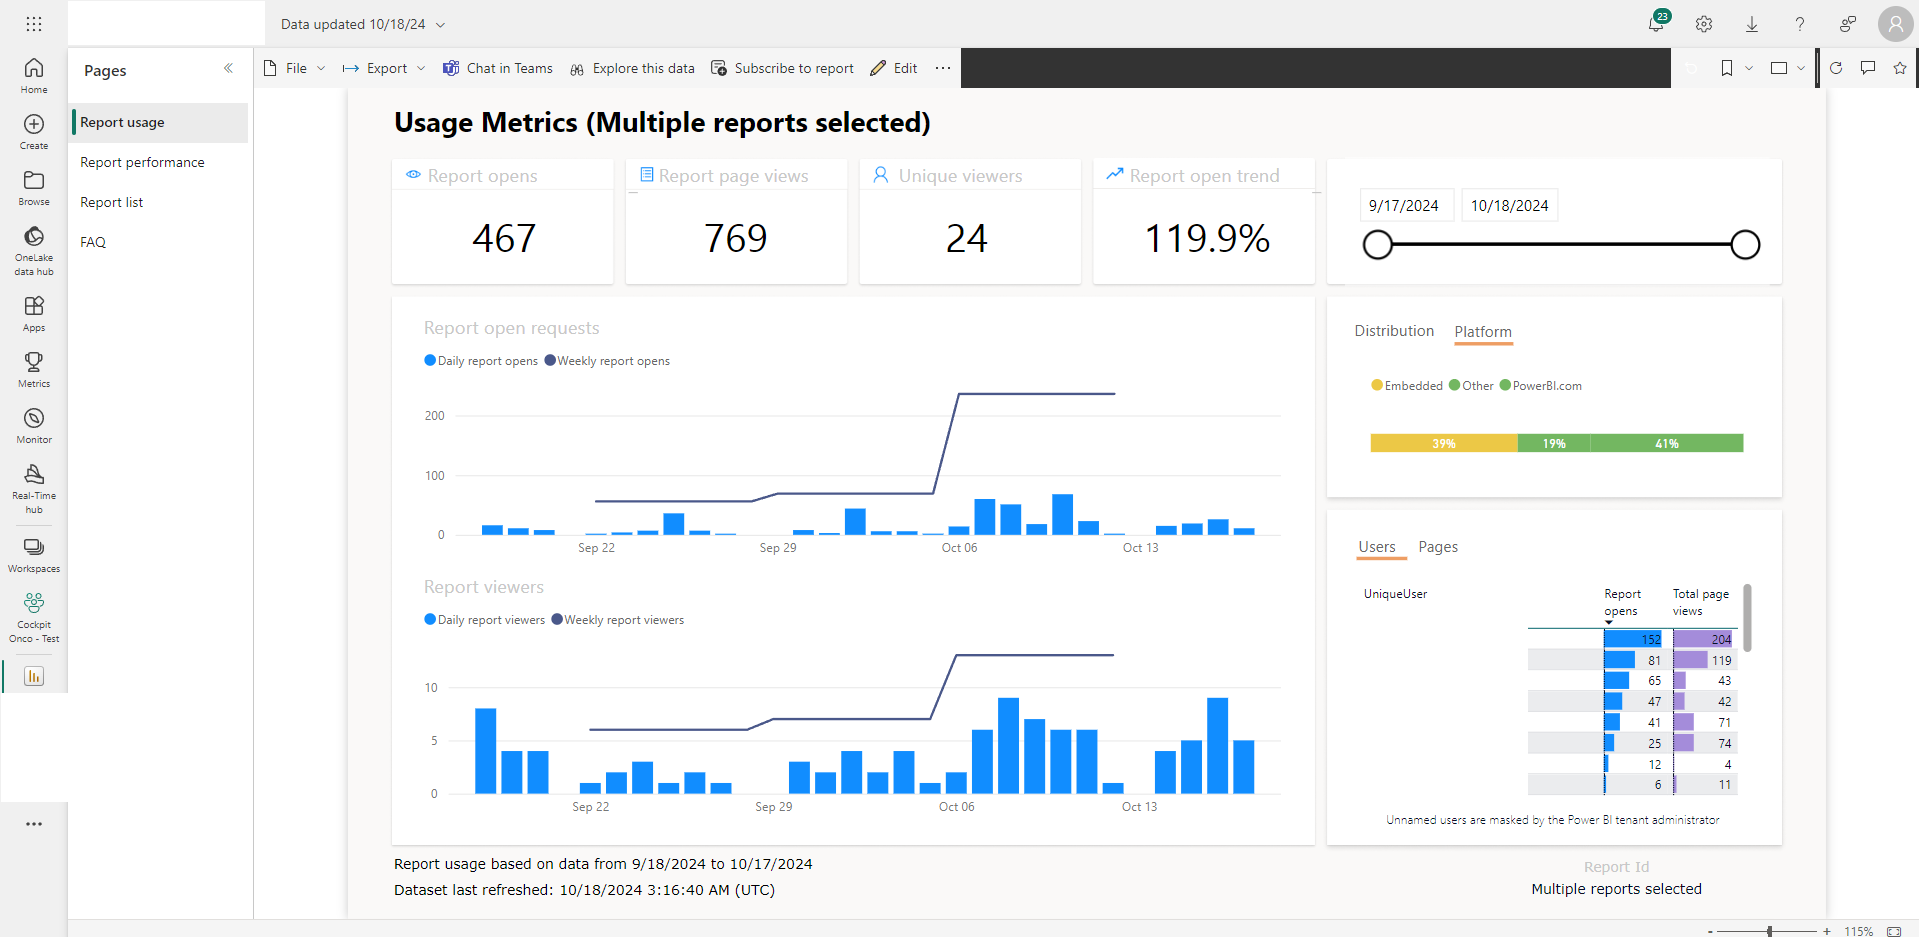Expand the view options dropdown arrow
Screen dimensions: 1919x937
pyautogui.click(x=1801, y=68)
